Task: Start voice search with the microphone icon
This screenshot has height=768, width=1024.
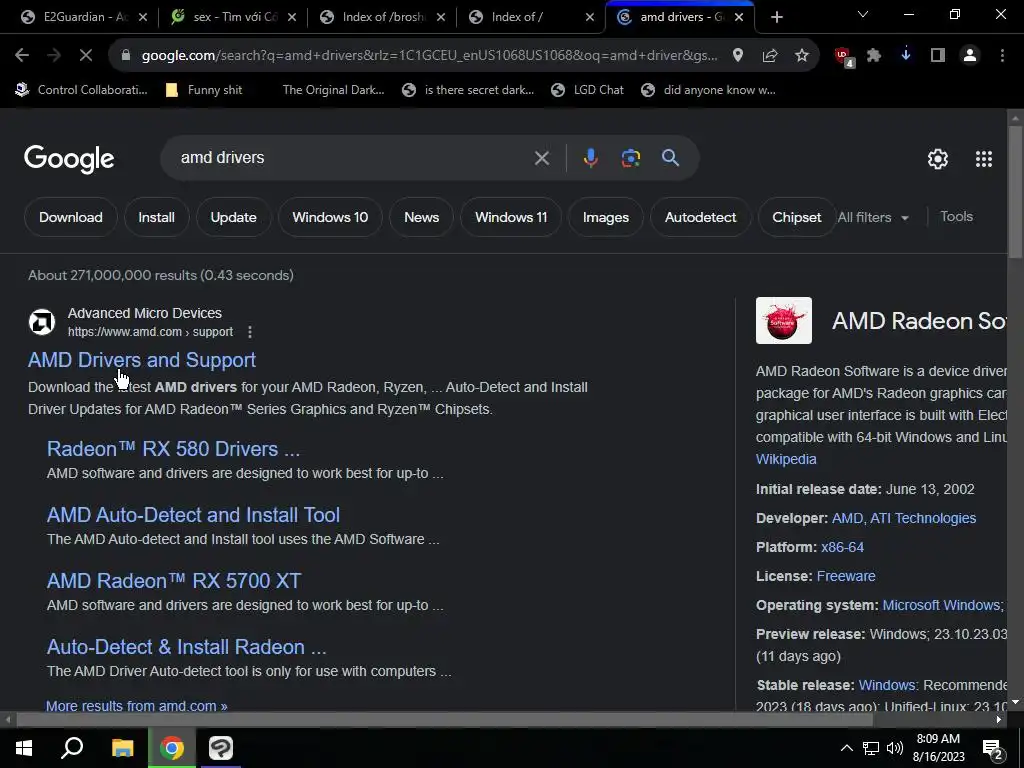Action: 590,158
